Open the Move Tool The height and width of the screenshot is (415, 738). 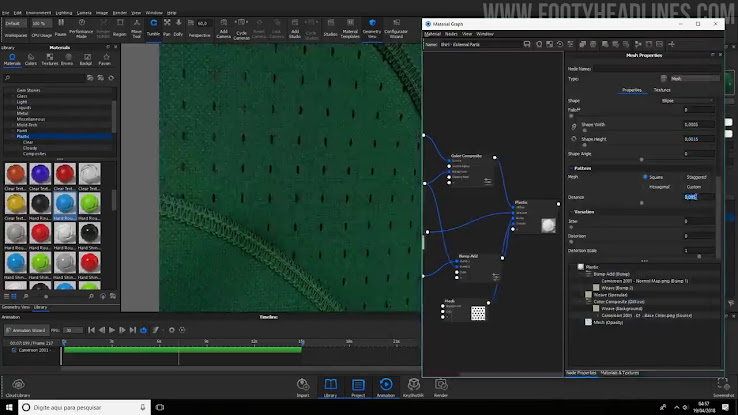[136, 28]
